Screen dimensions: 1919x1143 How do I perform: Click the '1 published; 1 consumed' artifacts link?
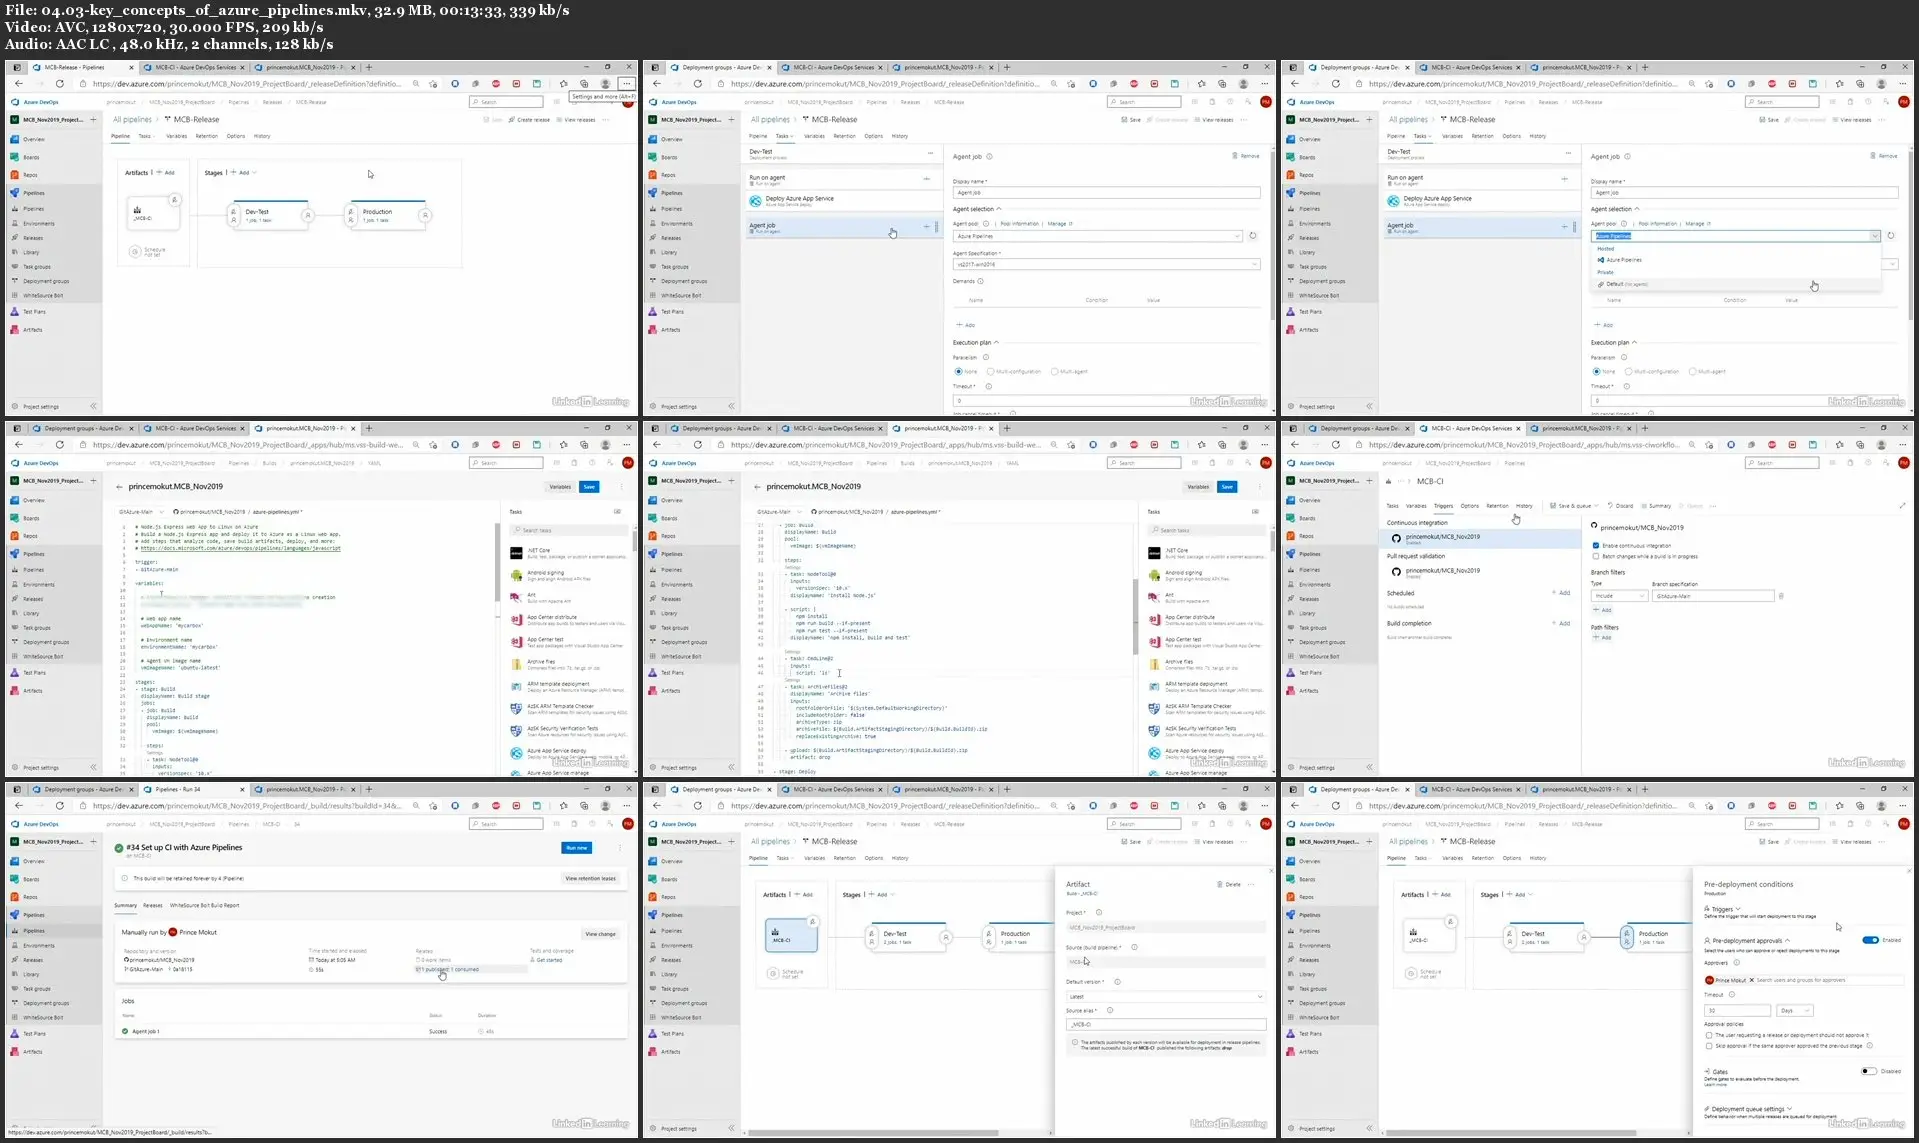pyautogui.click(x=448, y=969)
